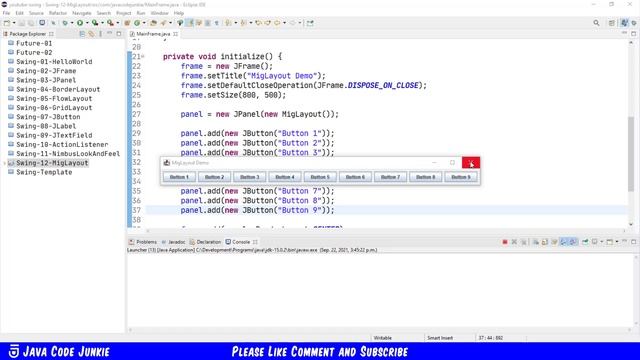This screenshot has height=360, width=640.
Task: Click the New Java Class toolbar icon
Action: (x=137, y=23)
